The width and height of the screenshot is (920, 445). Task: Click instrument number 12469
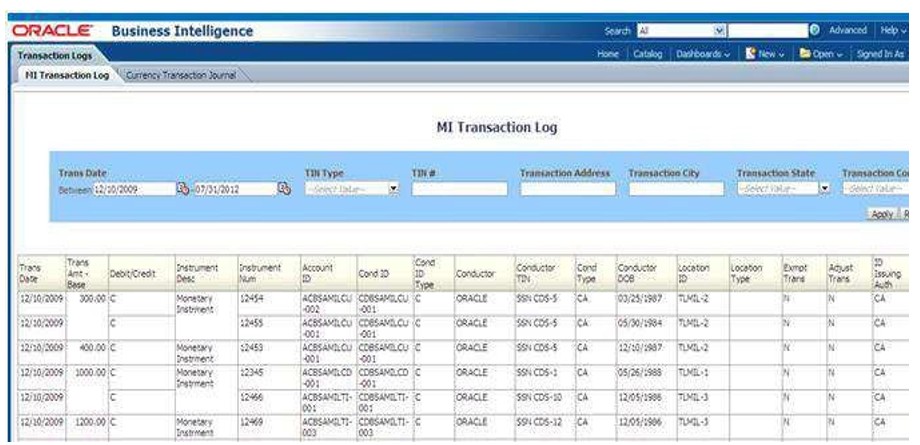click(251, 422)
